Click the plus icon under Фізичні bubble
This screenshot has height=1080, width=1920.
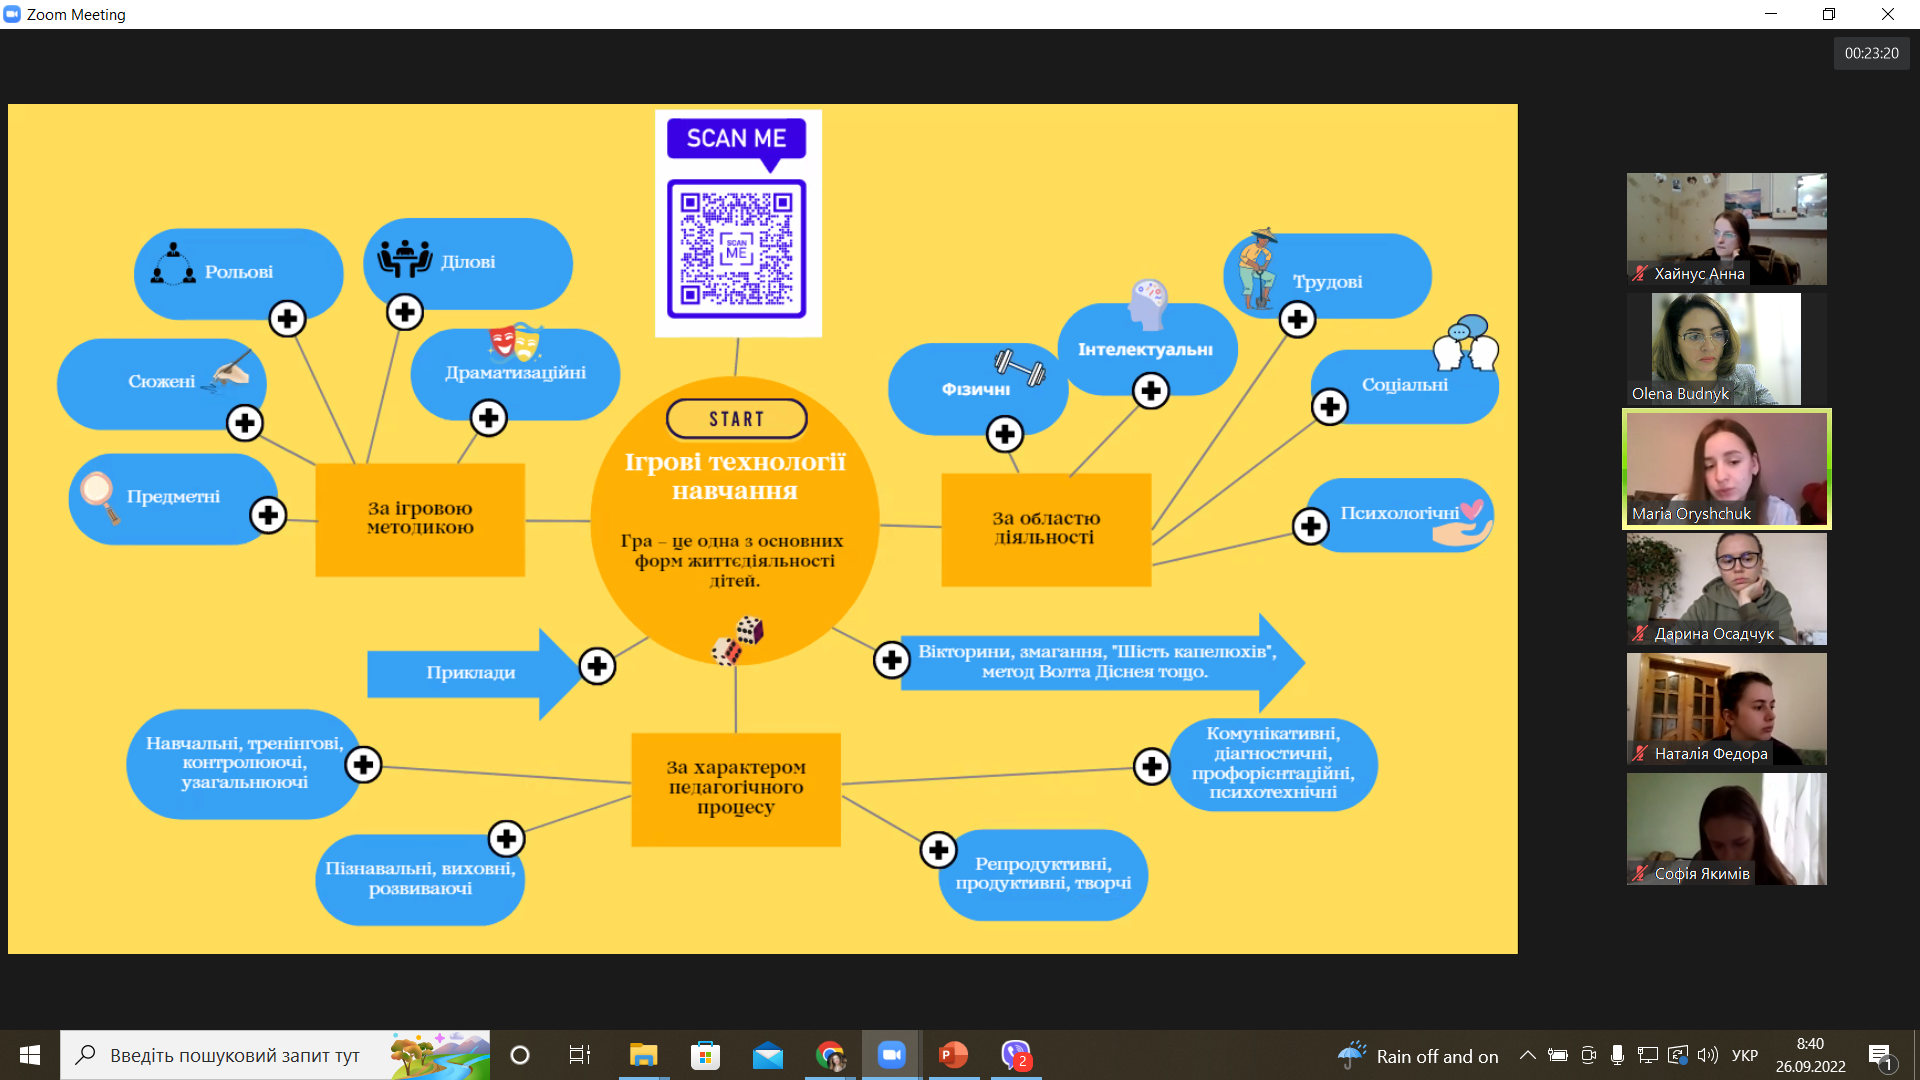(1005, 434)
